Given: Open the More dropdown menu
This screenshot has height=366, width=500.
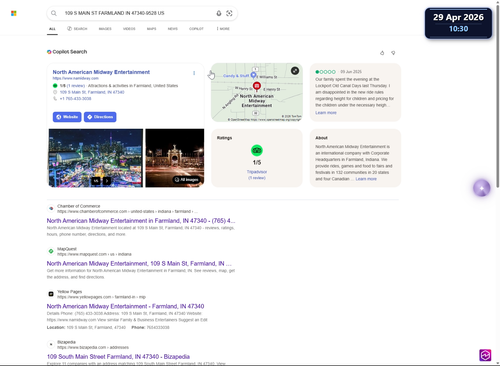Looking at the screenshot, I should 223,29.
